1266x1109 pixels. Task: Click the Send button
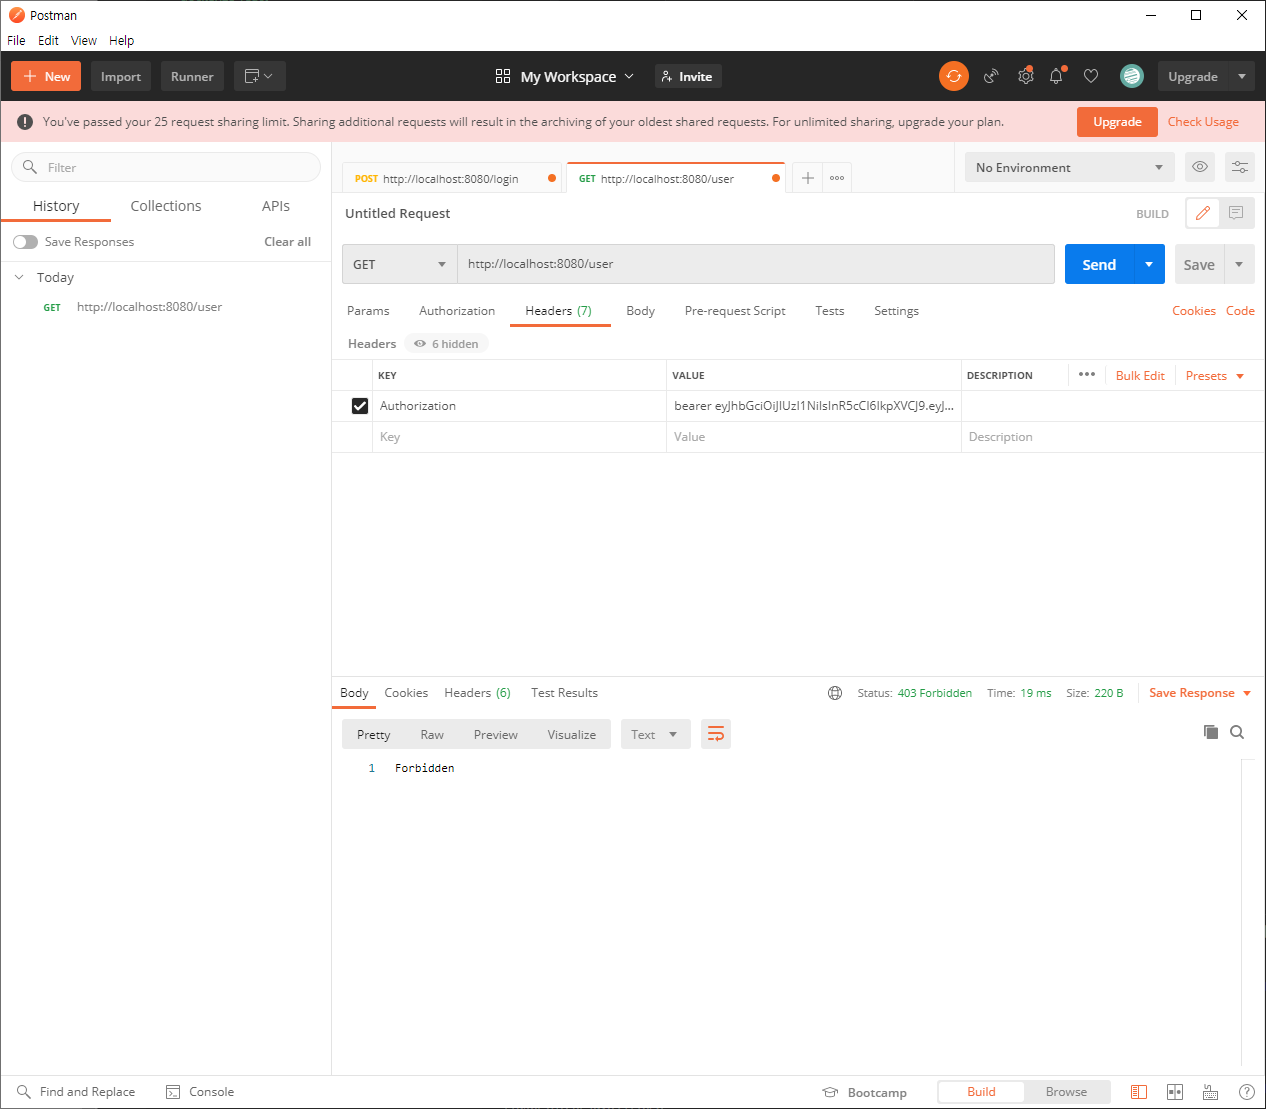(x=1099, y=264)
